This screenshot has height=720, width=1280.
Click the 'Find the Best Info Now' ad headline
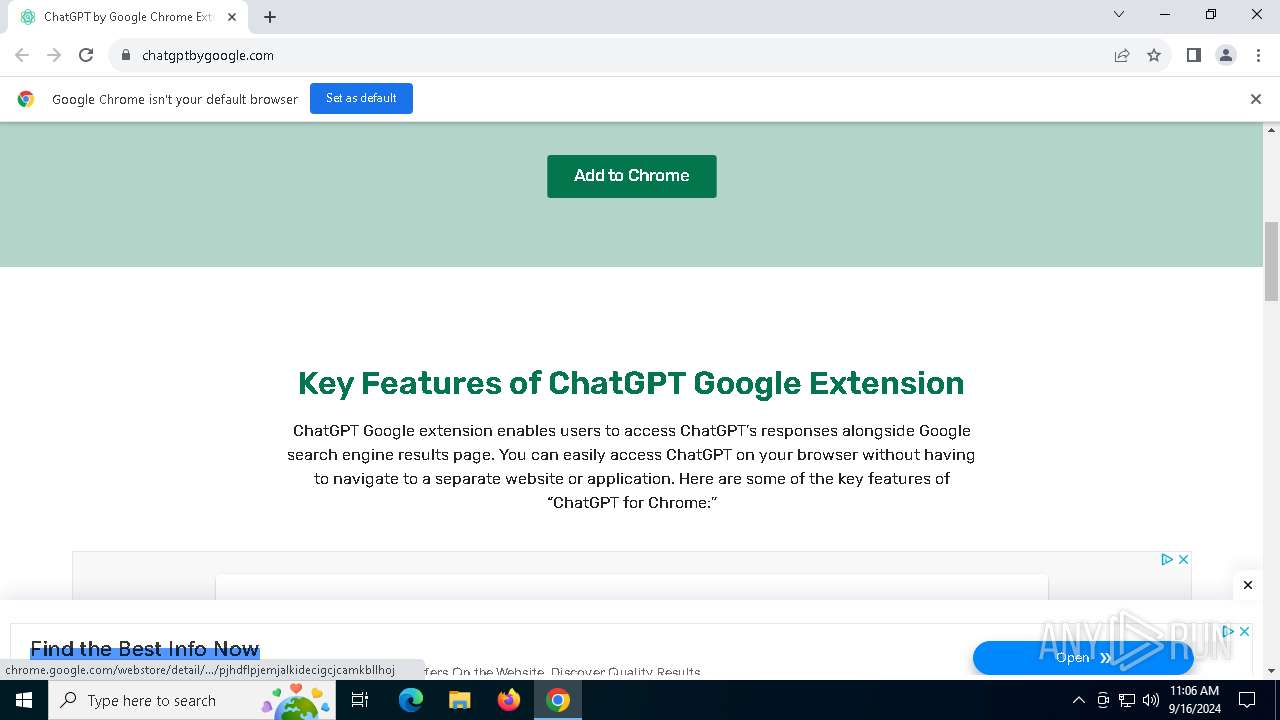144,649
